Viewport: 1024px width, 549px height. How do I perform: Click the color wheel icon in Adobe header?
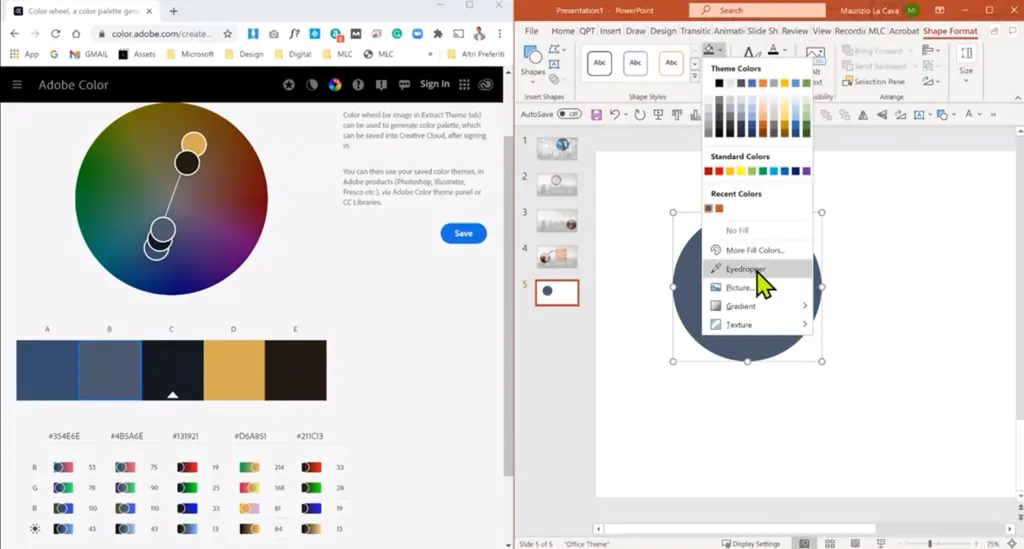coord(335,85)
